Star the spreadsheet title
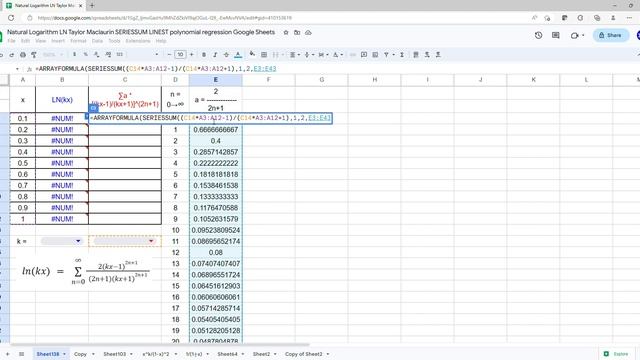640x360 pixels. point(286,32)
